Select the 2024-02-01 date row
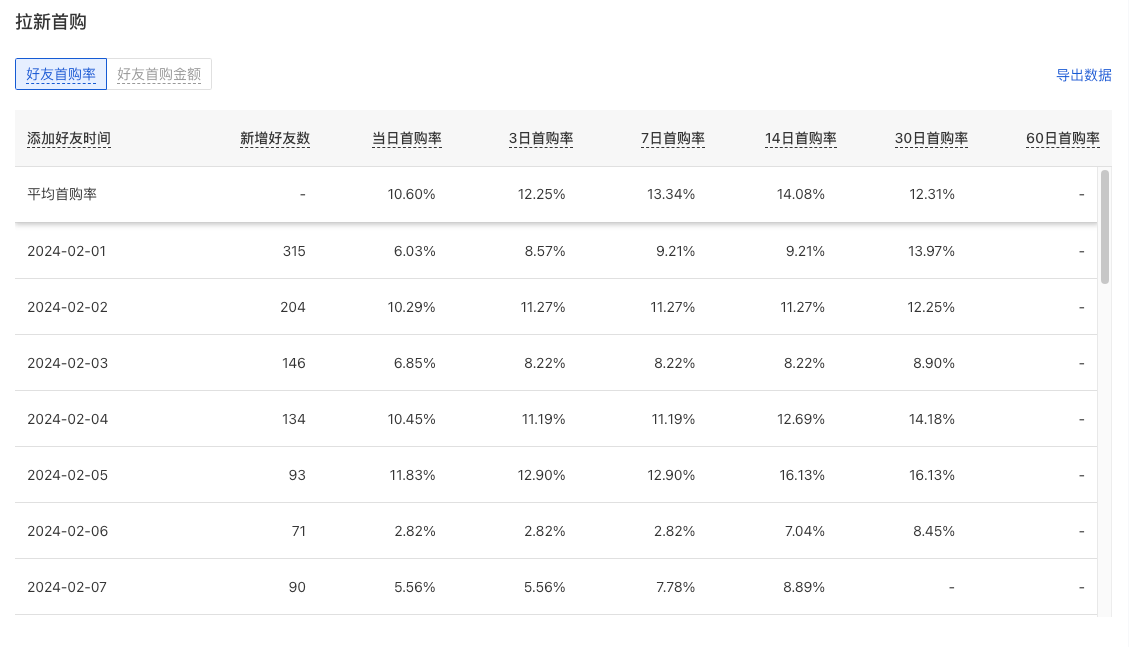This screenshot has width=1129, height=647. click(x=556, y=251)
